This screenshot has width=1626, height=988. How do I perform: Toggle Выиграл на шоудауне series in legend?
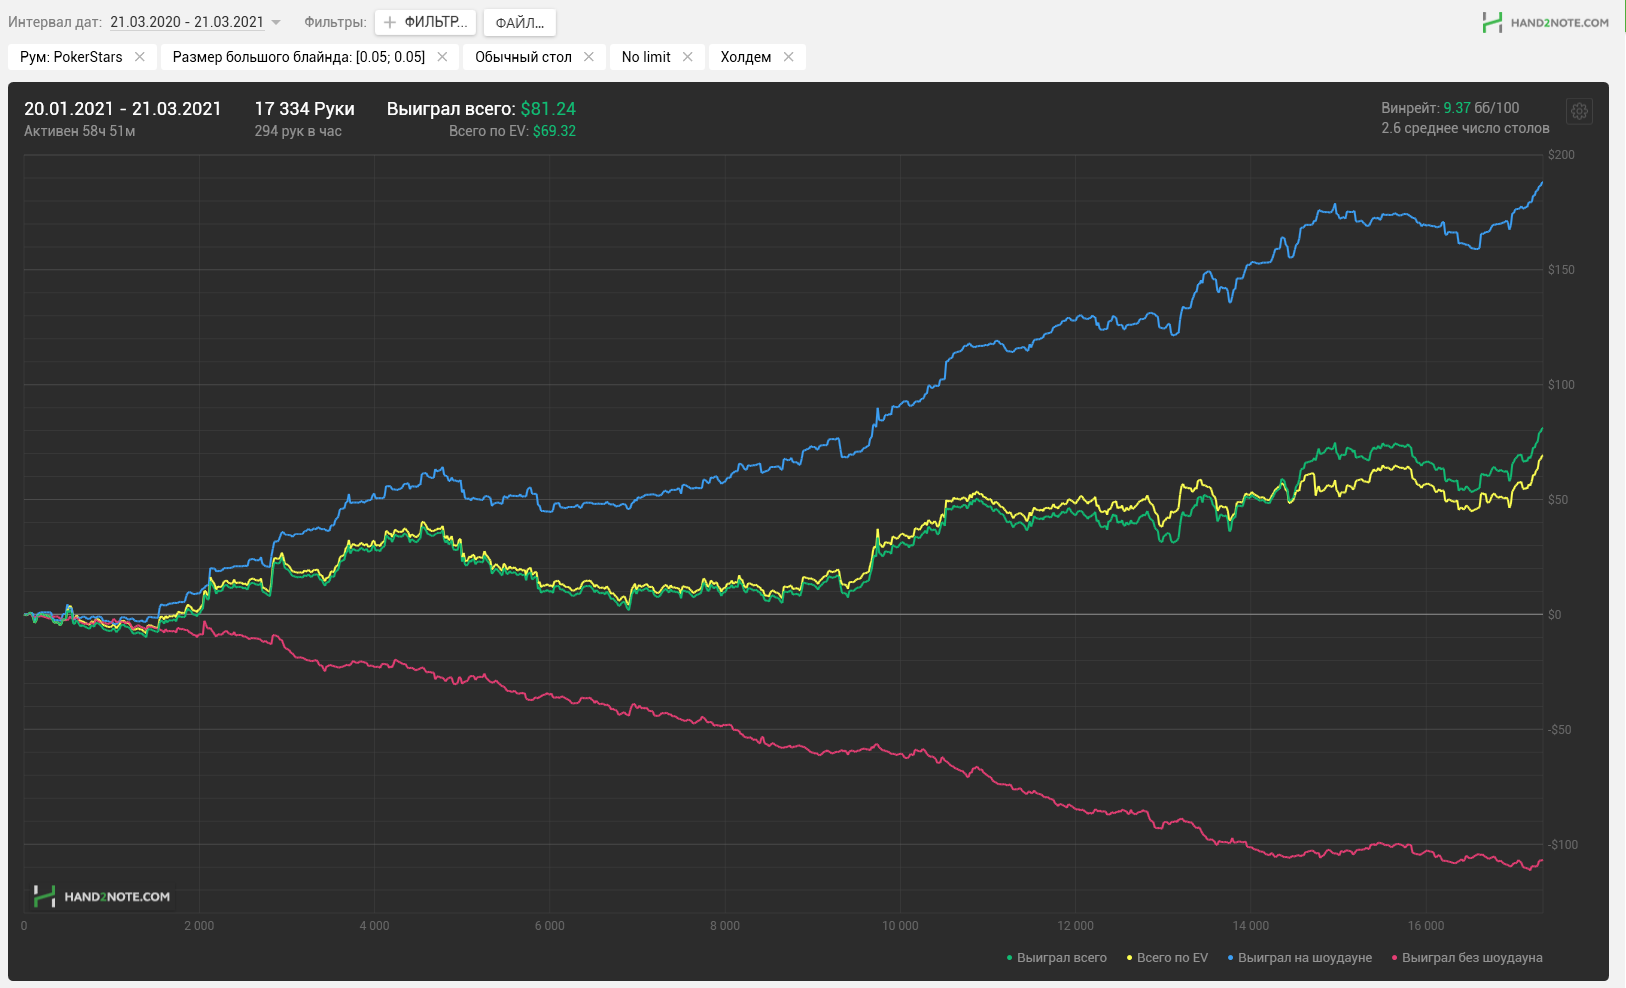(1300, 958)
